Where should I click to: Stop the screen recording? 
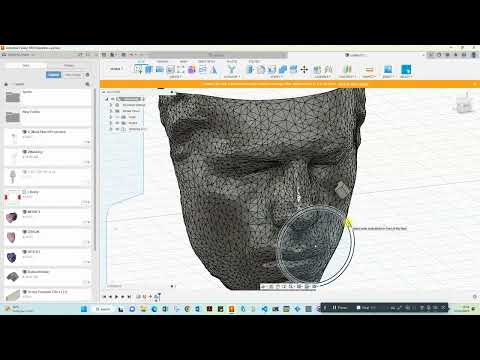point(366,308)
